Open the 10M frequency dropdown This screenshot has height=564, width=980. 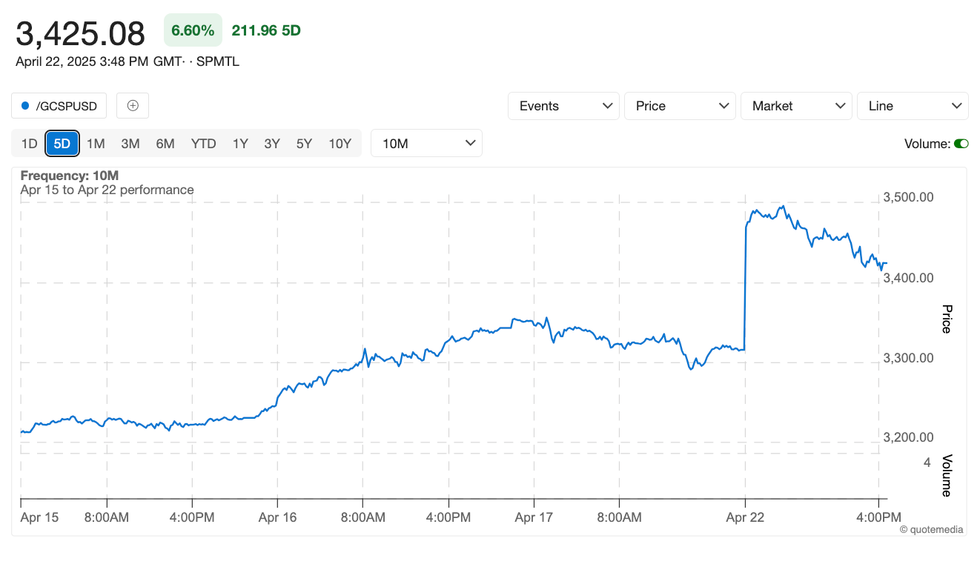coord(426,144)
